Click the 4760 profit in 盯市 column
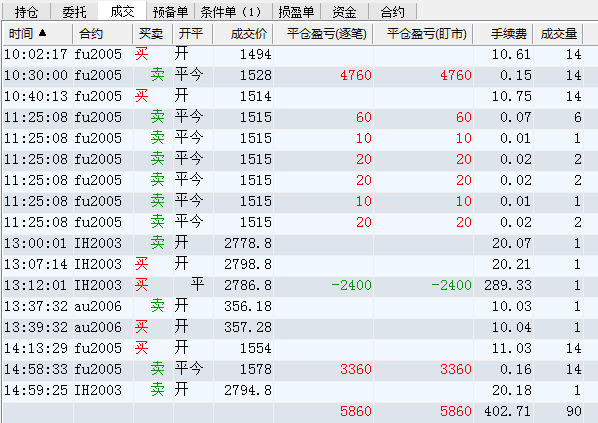This screenshot has height=423, width=598. 456,75
